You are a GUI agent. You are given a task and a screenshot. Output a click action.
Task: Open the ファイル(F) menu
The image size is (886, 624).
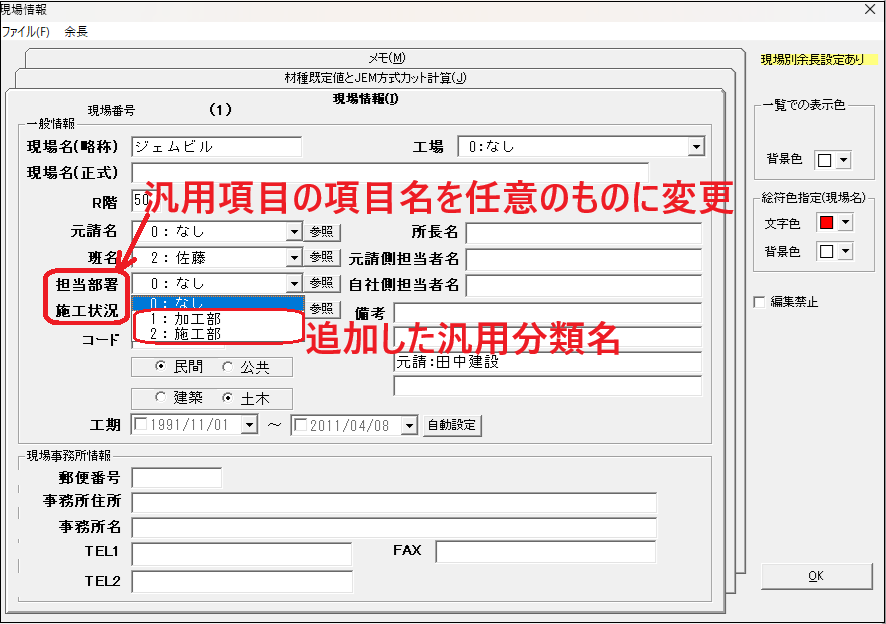(x=25, y=31)
